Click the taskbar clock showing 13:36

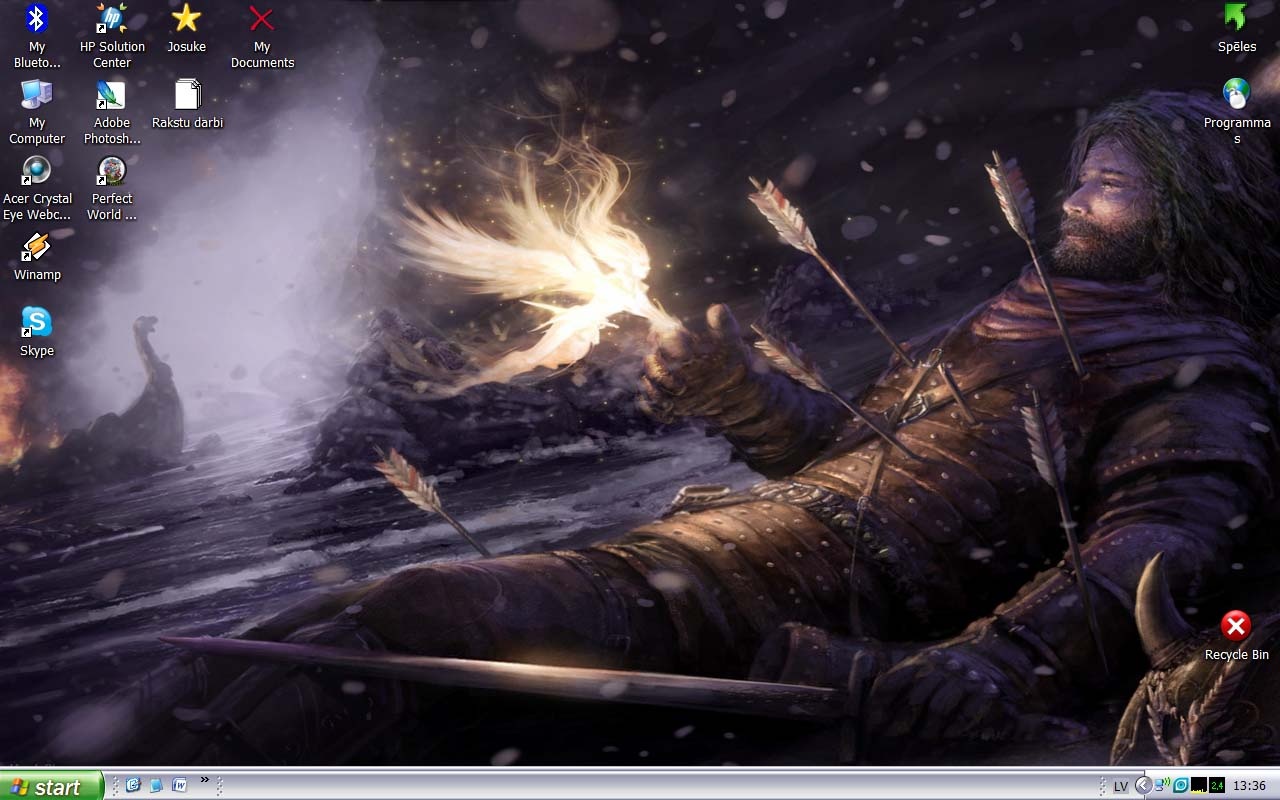point(1250,786)
